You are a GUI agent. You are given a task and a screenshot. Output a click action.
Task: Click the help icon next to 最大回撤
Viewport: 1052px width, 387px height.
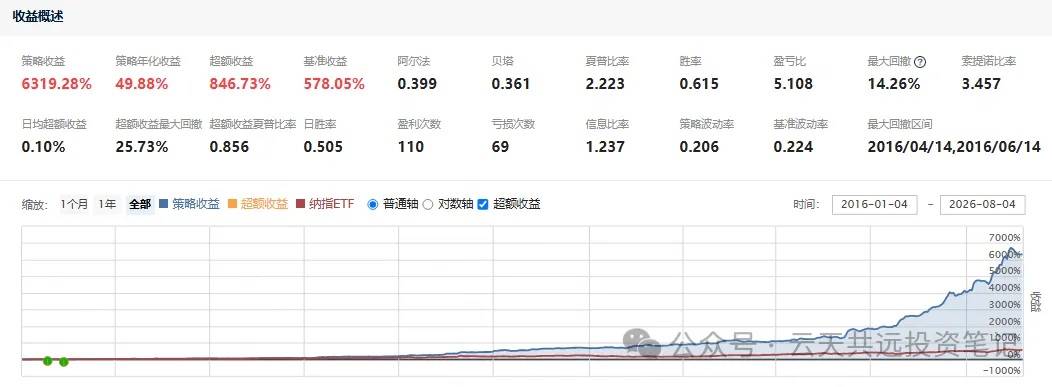[920, 62]
